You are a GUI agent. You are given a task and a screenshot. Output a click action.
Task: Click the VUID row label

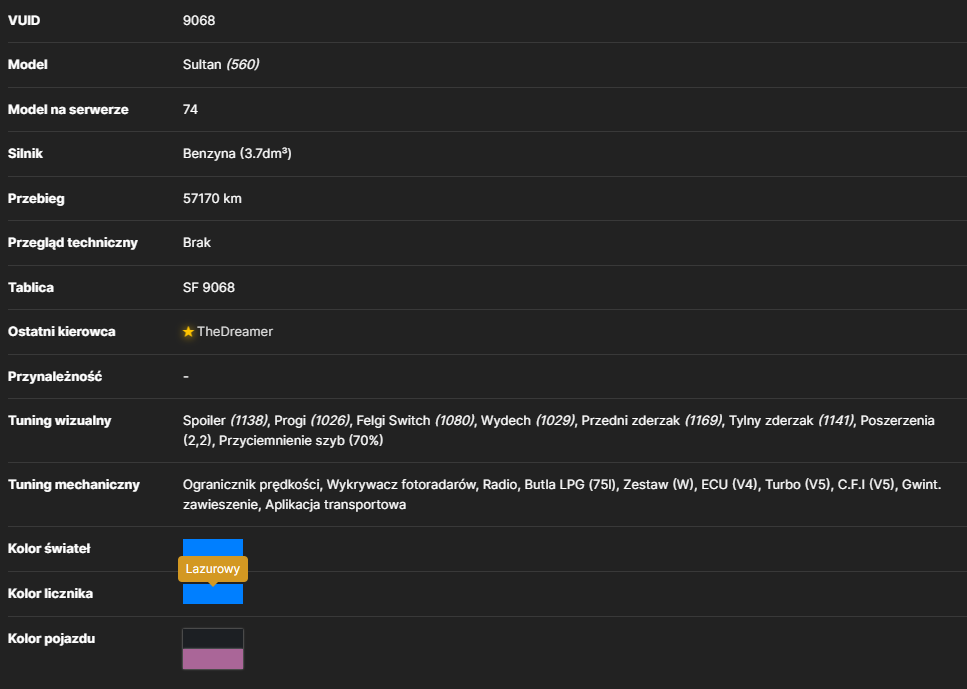click(24, 20)
